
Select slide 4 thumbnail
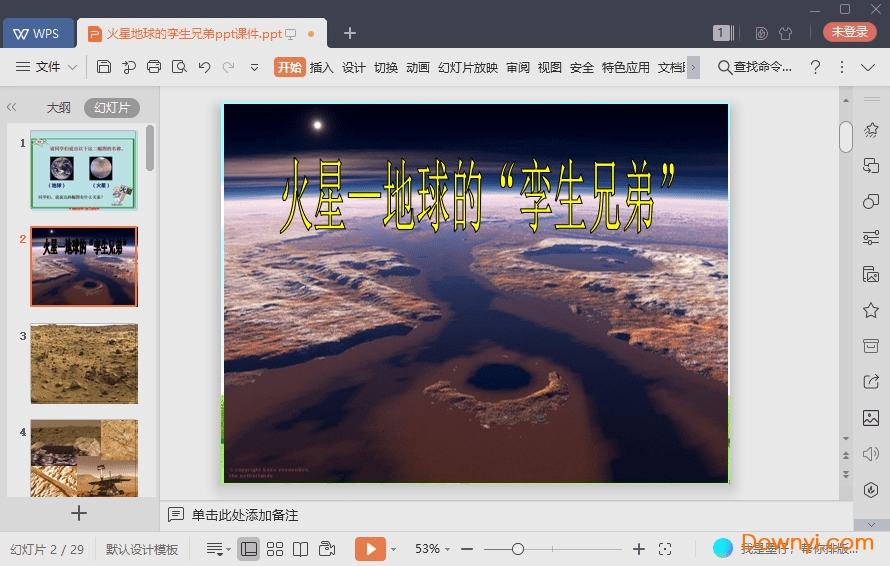coord(84,458)
